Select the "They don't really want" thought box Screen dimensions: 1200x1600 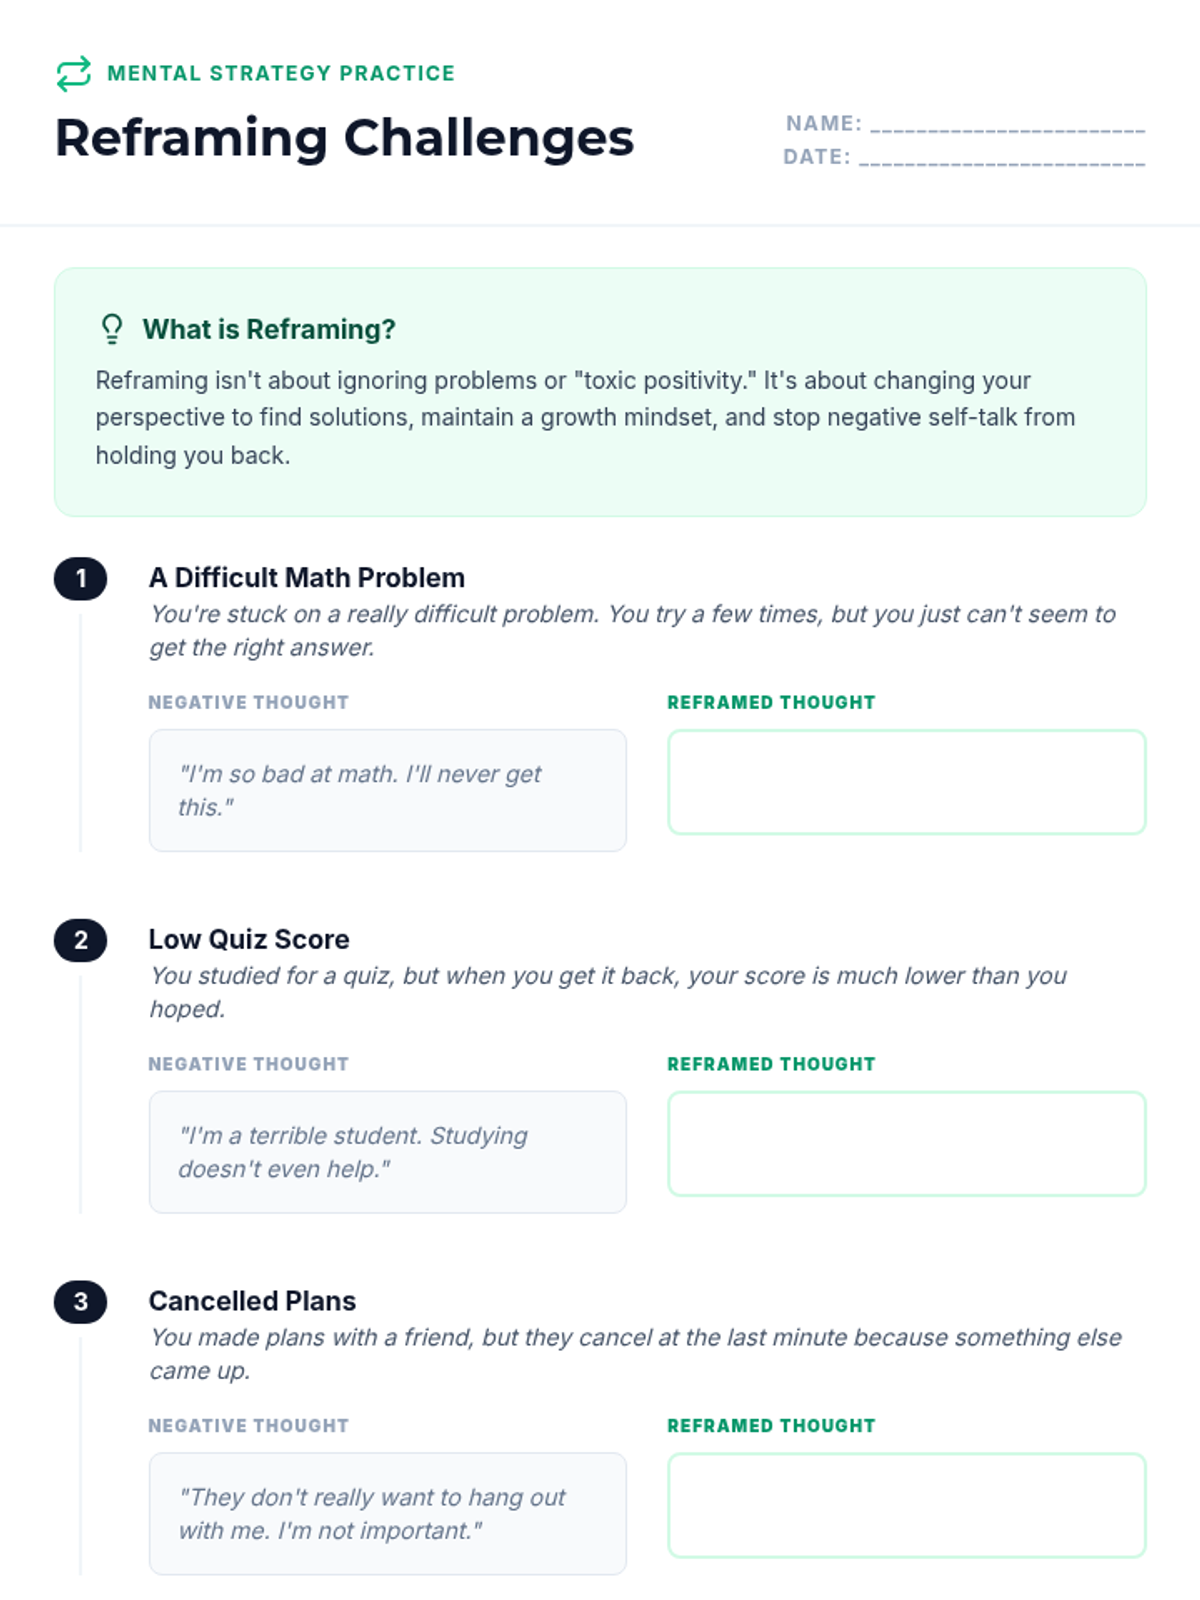pyautogui.click(x=387, y=1514)
